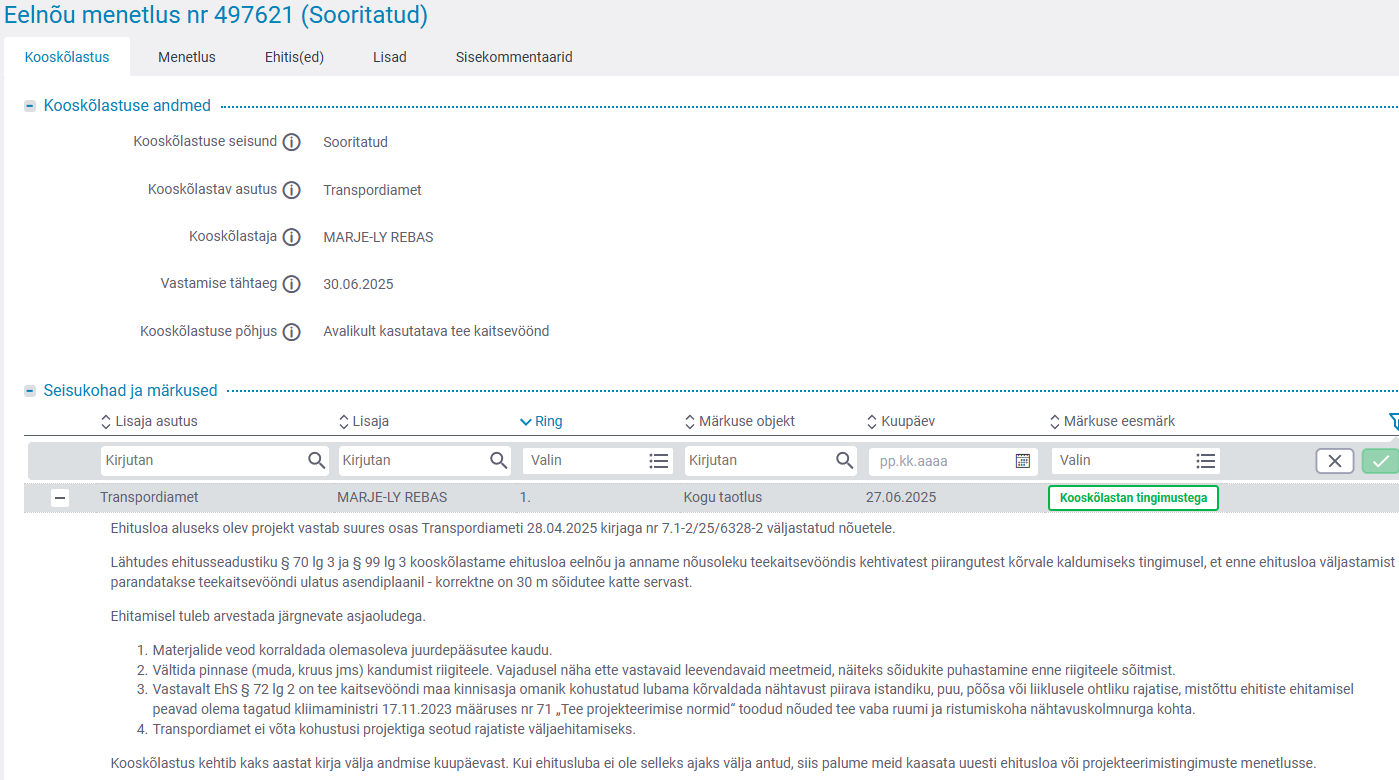Select the MARJE-LY REBAS table cell
The width and height of the screenshot is (1399, 780).
point(392,497)
